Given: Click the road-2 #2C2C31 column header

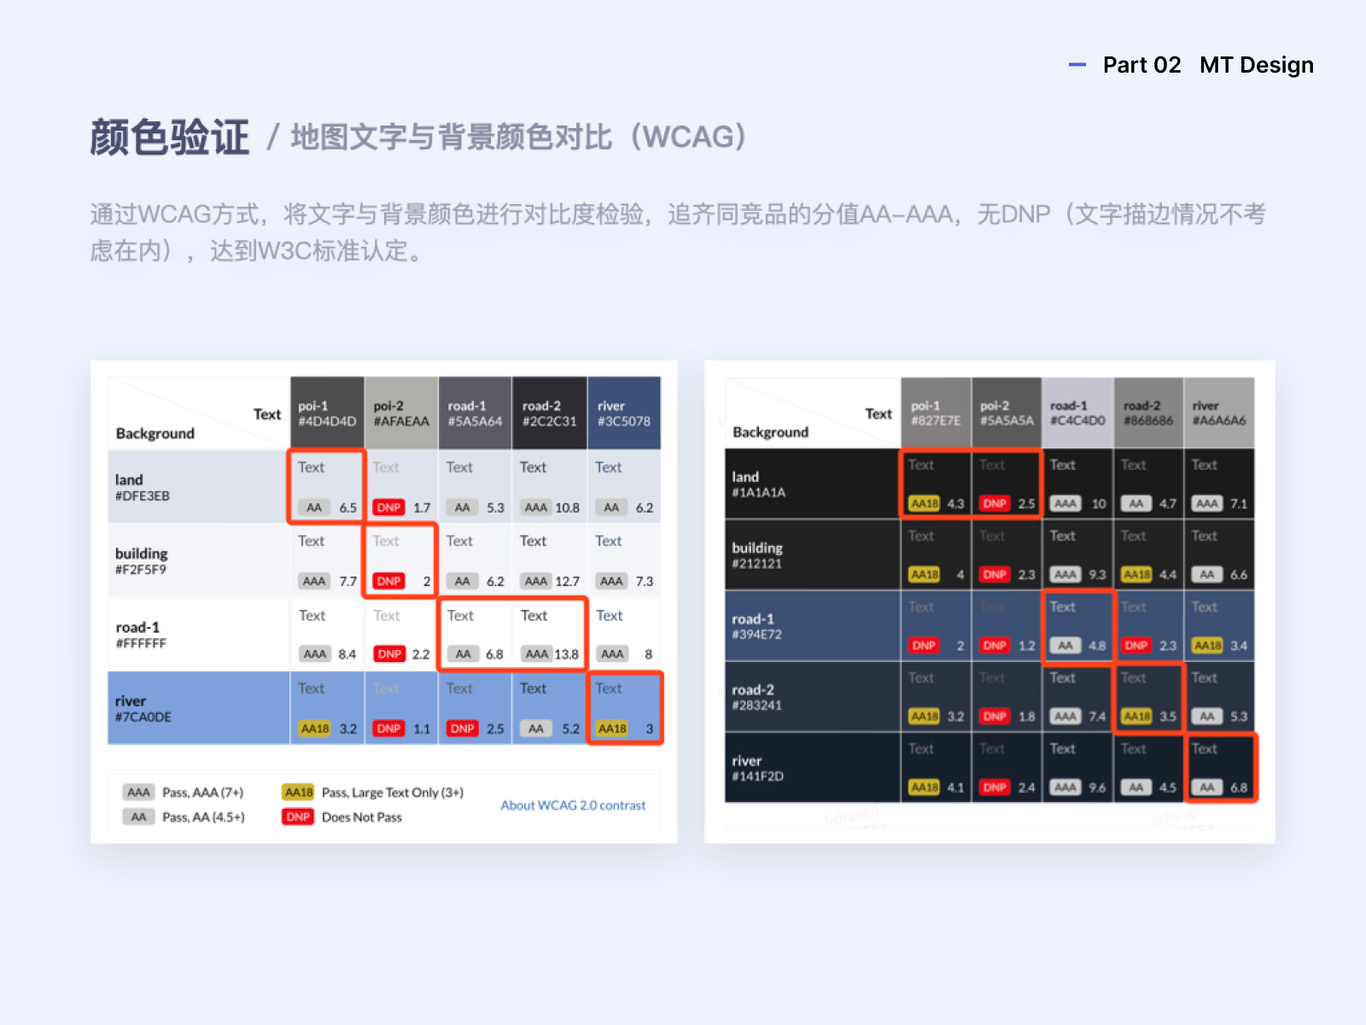Looking at the screenshot, I should 549,413.
